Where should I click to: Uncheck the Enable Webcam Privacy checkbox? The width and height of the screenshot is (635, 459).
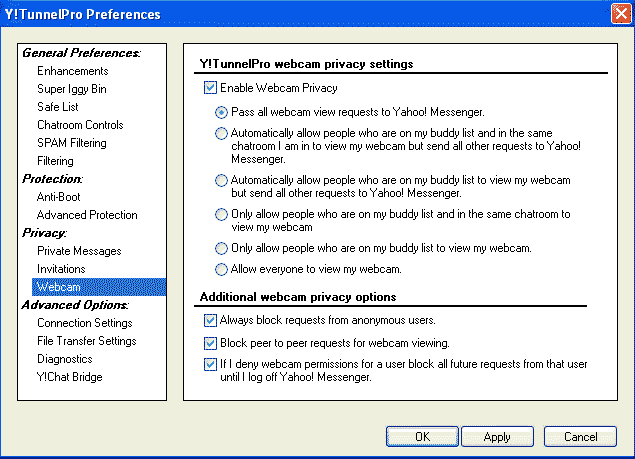pos(210,88)
